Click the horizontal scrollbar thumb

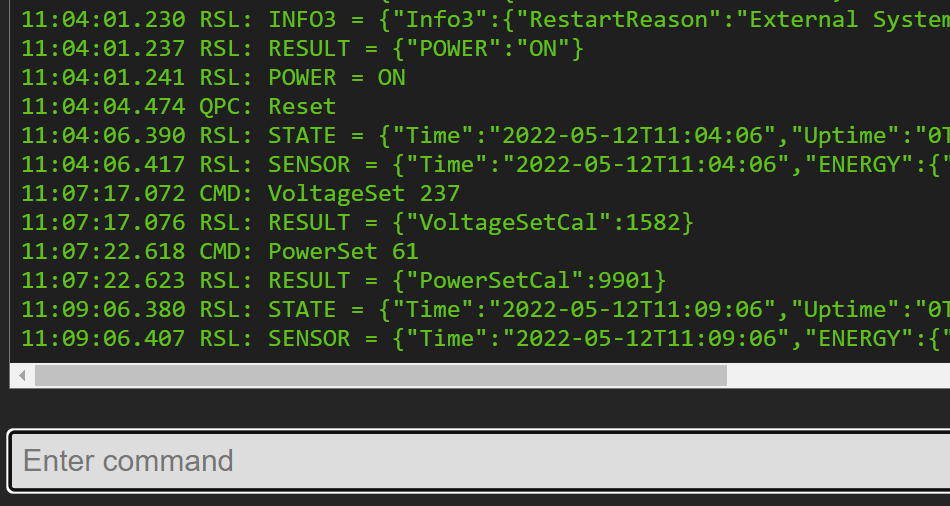pyautogui.click(x=380, y=376)
